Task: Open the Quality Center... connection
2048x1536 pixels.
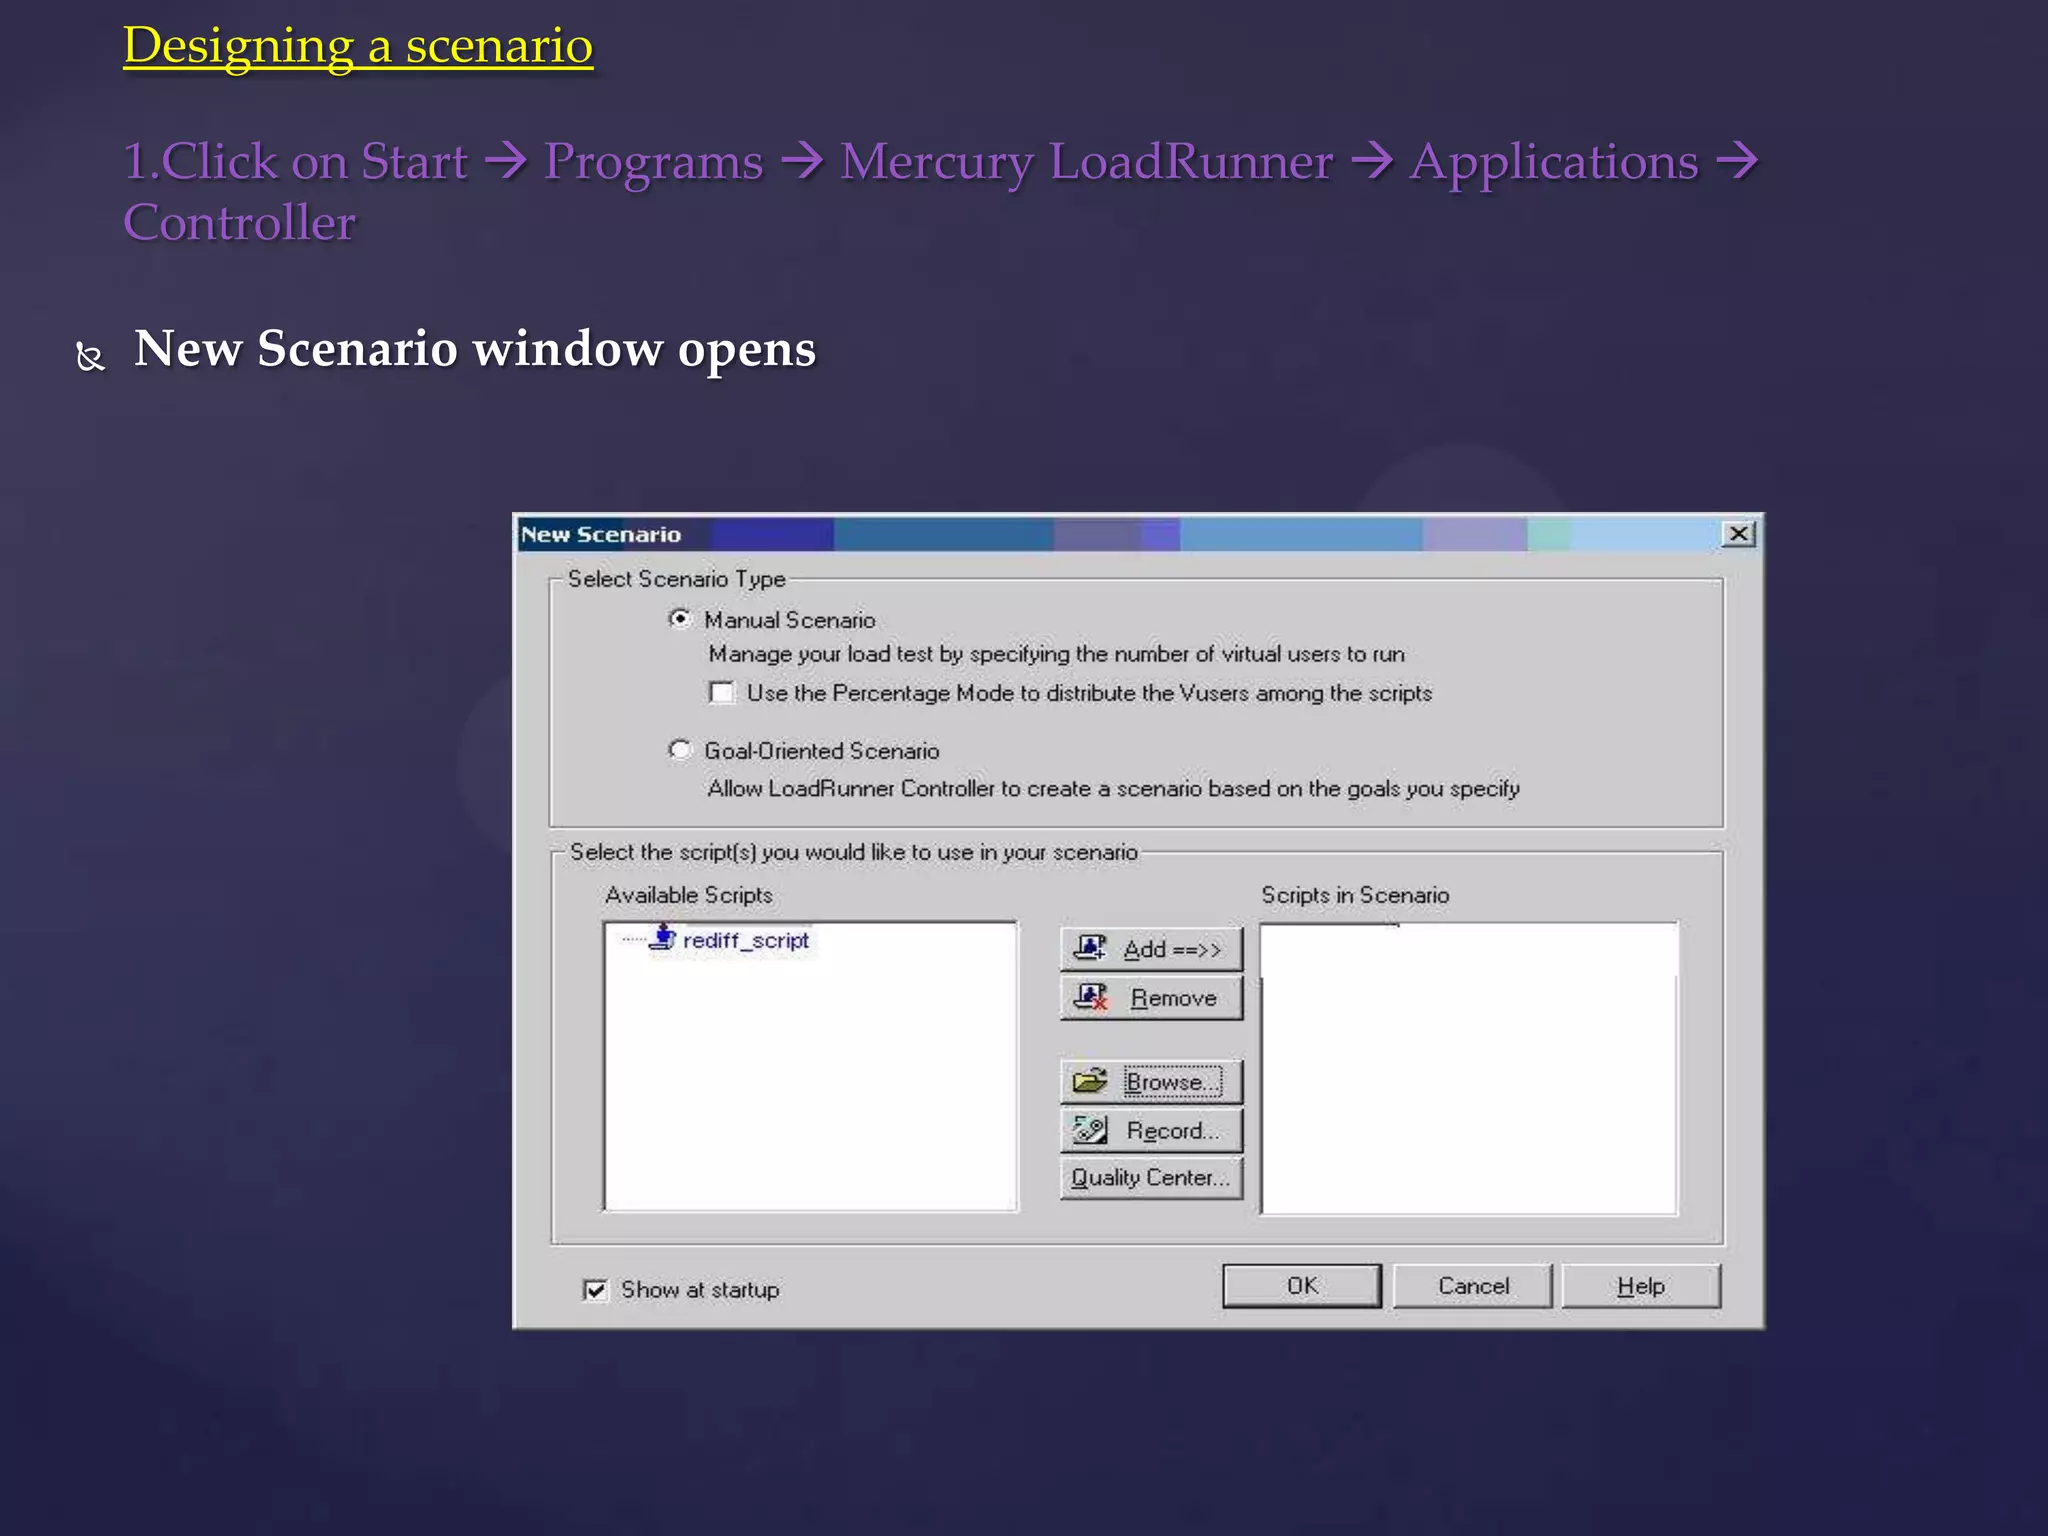Action: point(1151,1178)
